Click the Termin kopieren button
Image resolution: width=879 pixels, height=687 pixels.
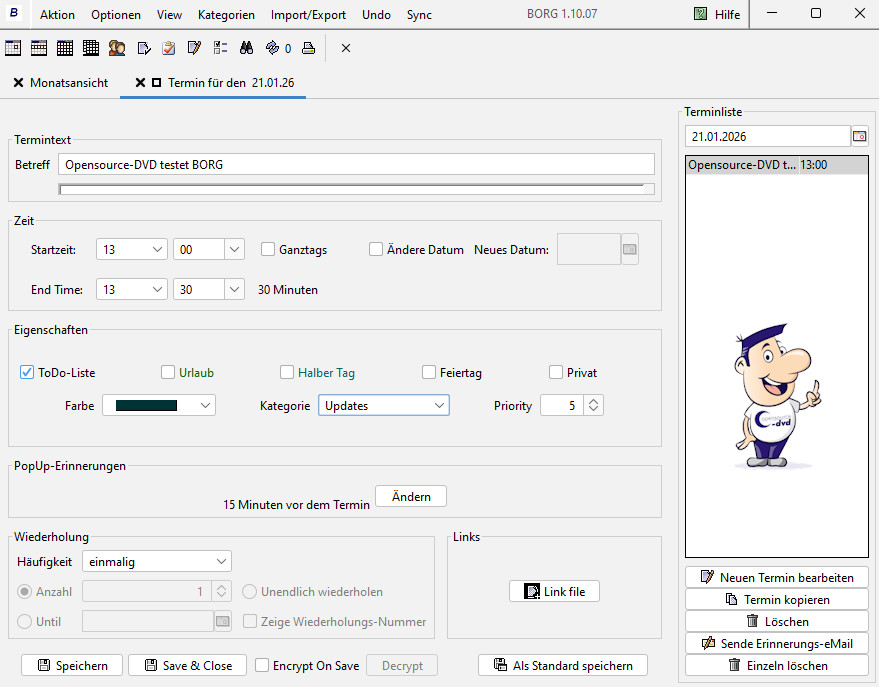click(x=777, y=600)
